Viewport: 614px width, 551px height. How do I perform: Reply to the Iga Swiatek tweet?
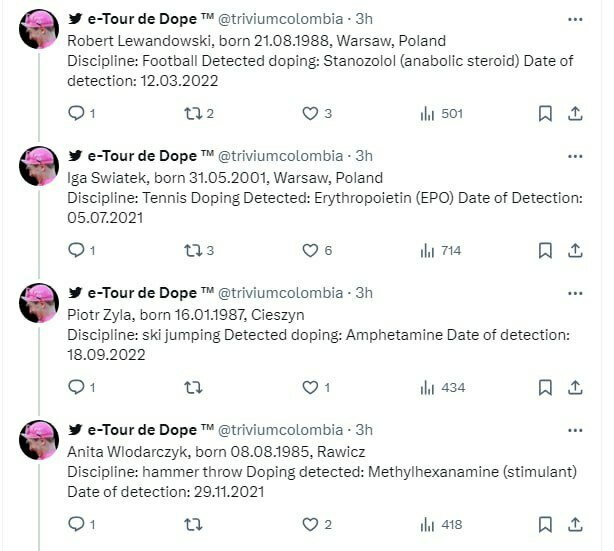(x=76, y=250)
